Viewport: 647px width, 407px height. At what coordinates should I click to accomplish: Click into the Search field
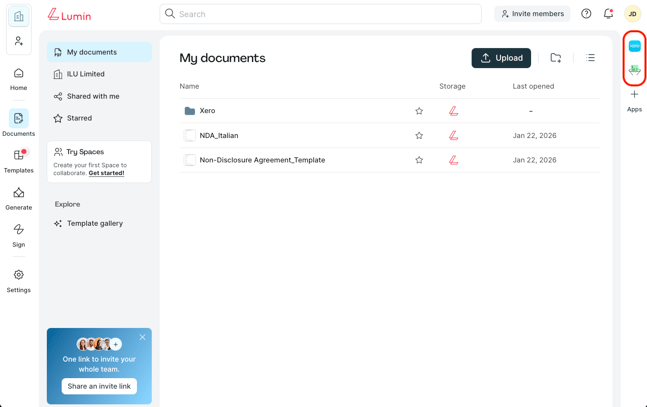coord(320,14)
